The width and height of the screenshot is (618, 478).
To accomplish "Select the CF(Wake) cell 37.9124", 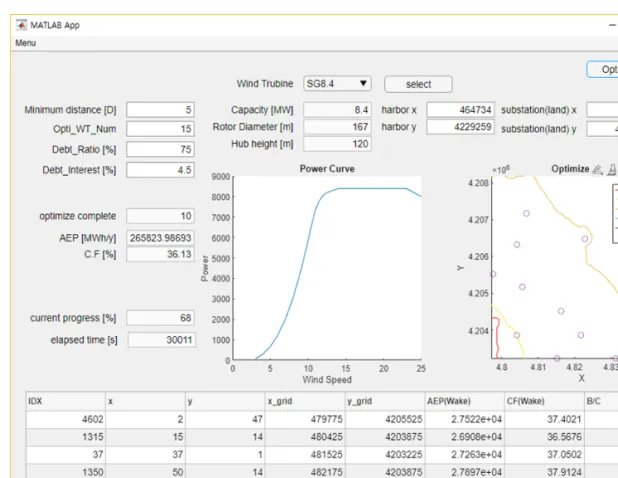I will tap(544, 472).
